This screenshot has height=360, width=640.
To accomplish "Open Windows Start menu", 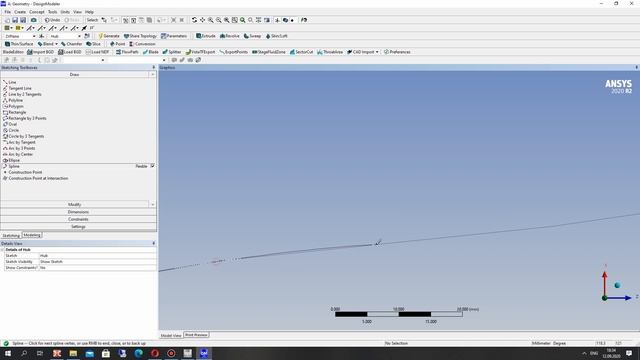I will (x=8, y=353).
